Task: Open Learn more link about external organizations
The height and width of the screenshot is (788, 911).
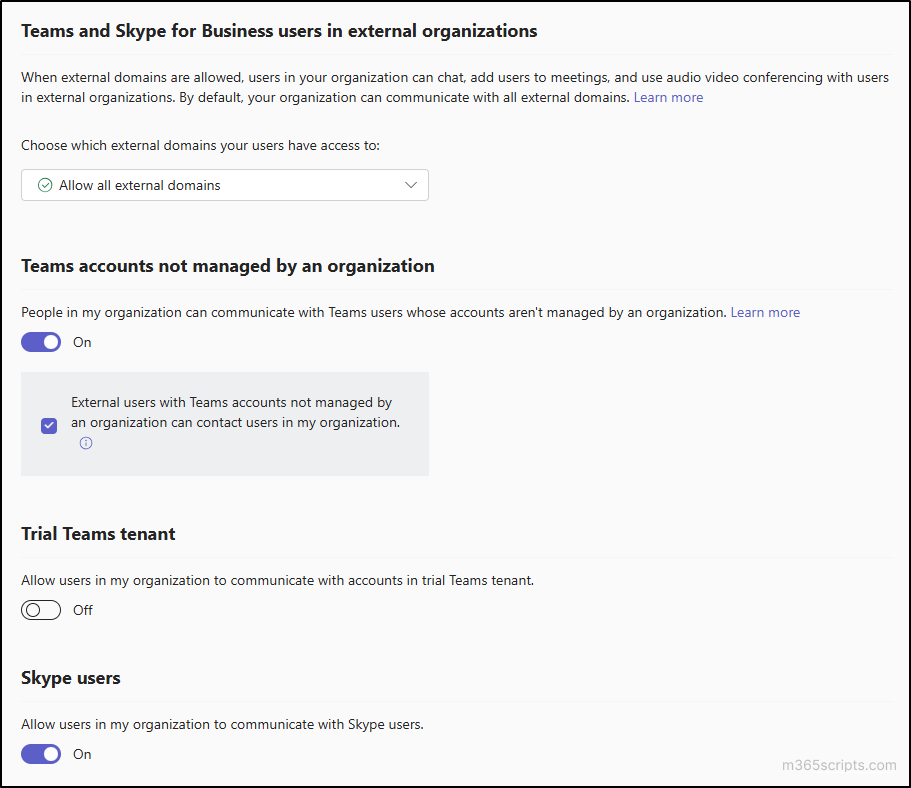Action: click(x=668, y=97)
